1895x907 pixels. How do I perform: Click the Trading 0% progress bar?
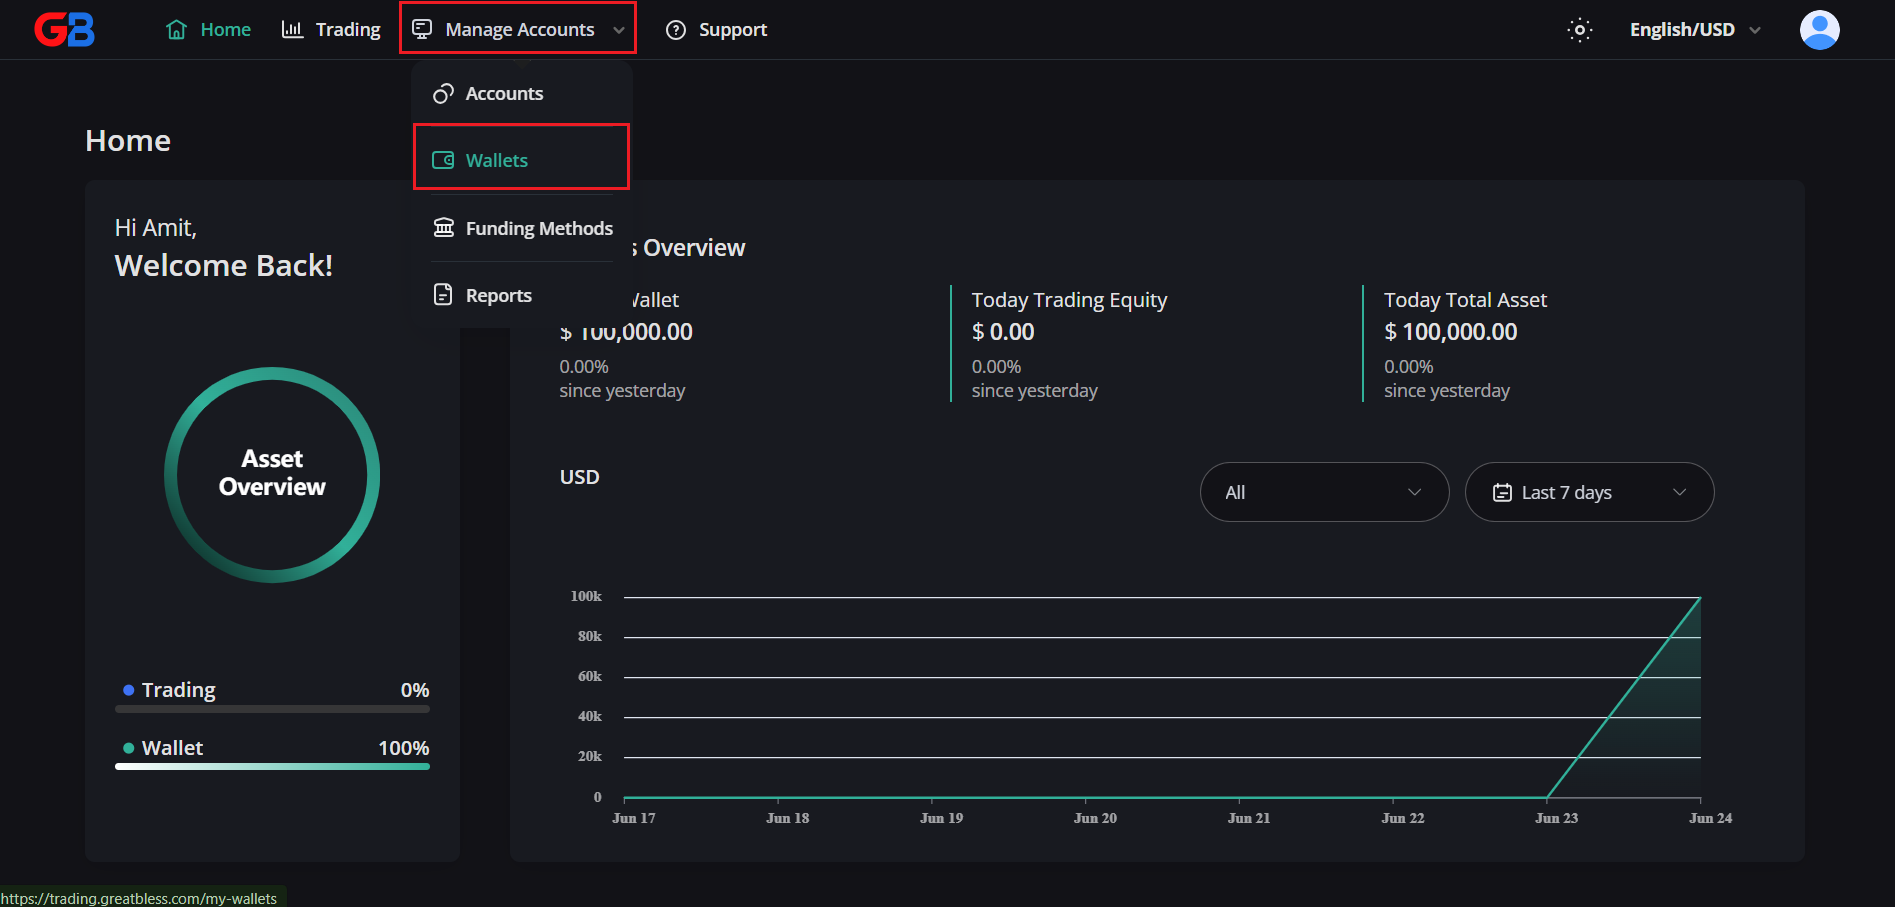(272, 709)
